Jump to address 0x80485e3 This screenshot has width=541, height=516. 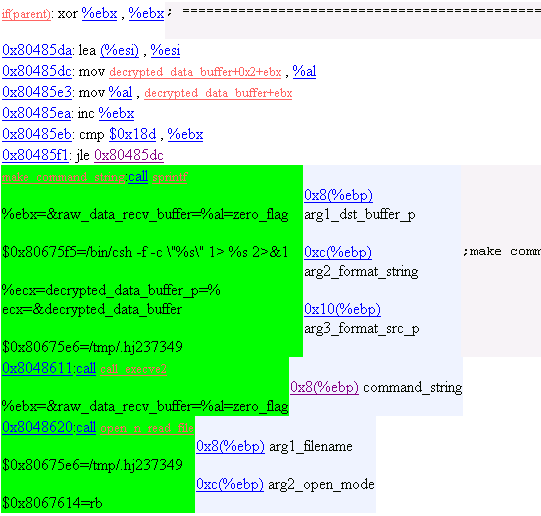click(37, 92)
